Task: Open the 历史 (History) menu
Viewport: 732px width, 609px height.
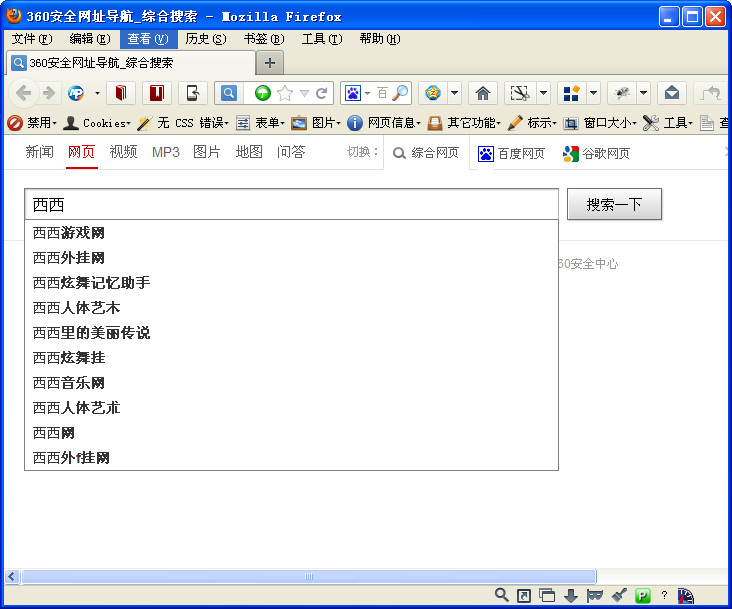Action: [206, 39]
